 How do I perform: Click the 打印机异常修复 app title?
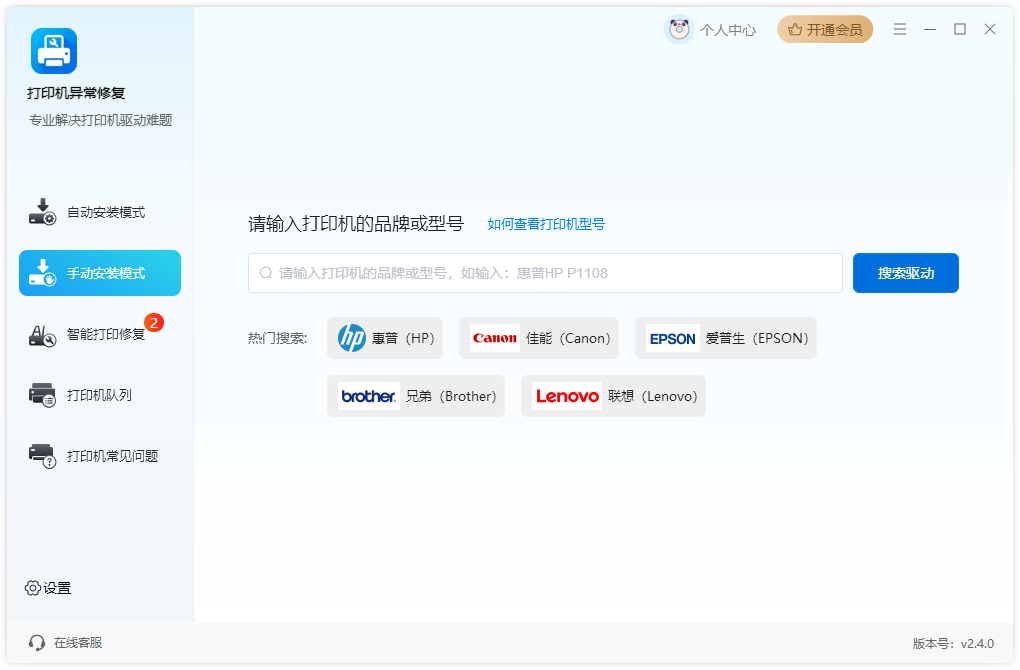click(x=76, y=93)
